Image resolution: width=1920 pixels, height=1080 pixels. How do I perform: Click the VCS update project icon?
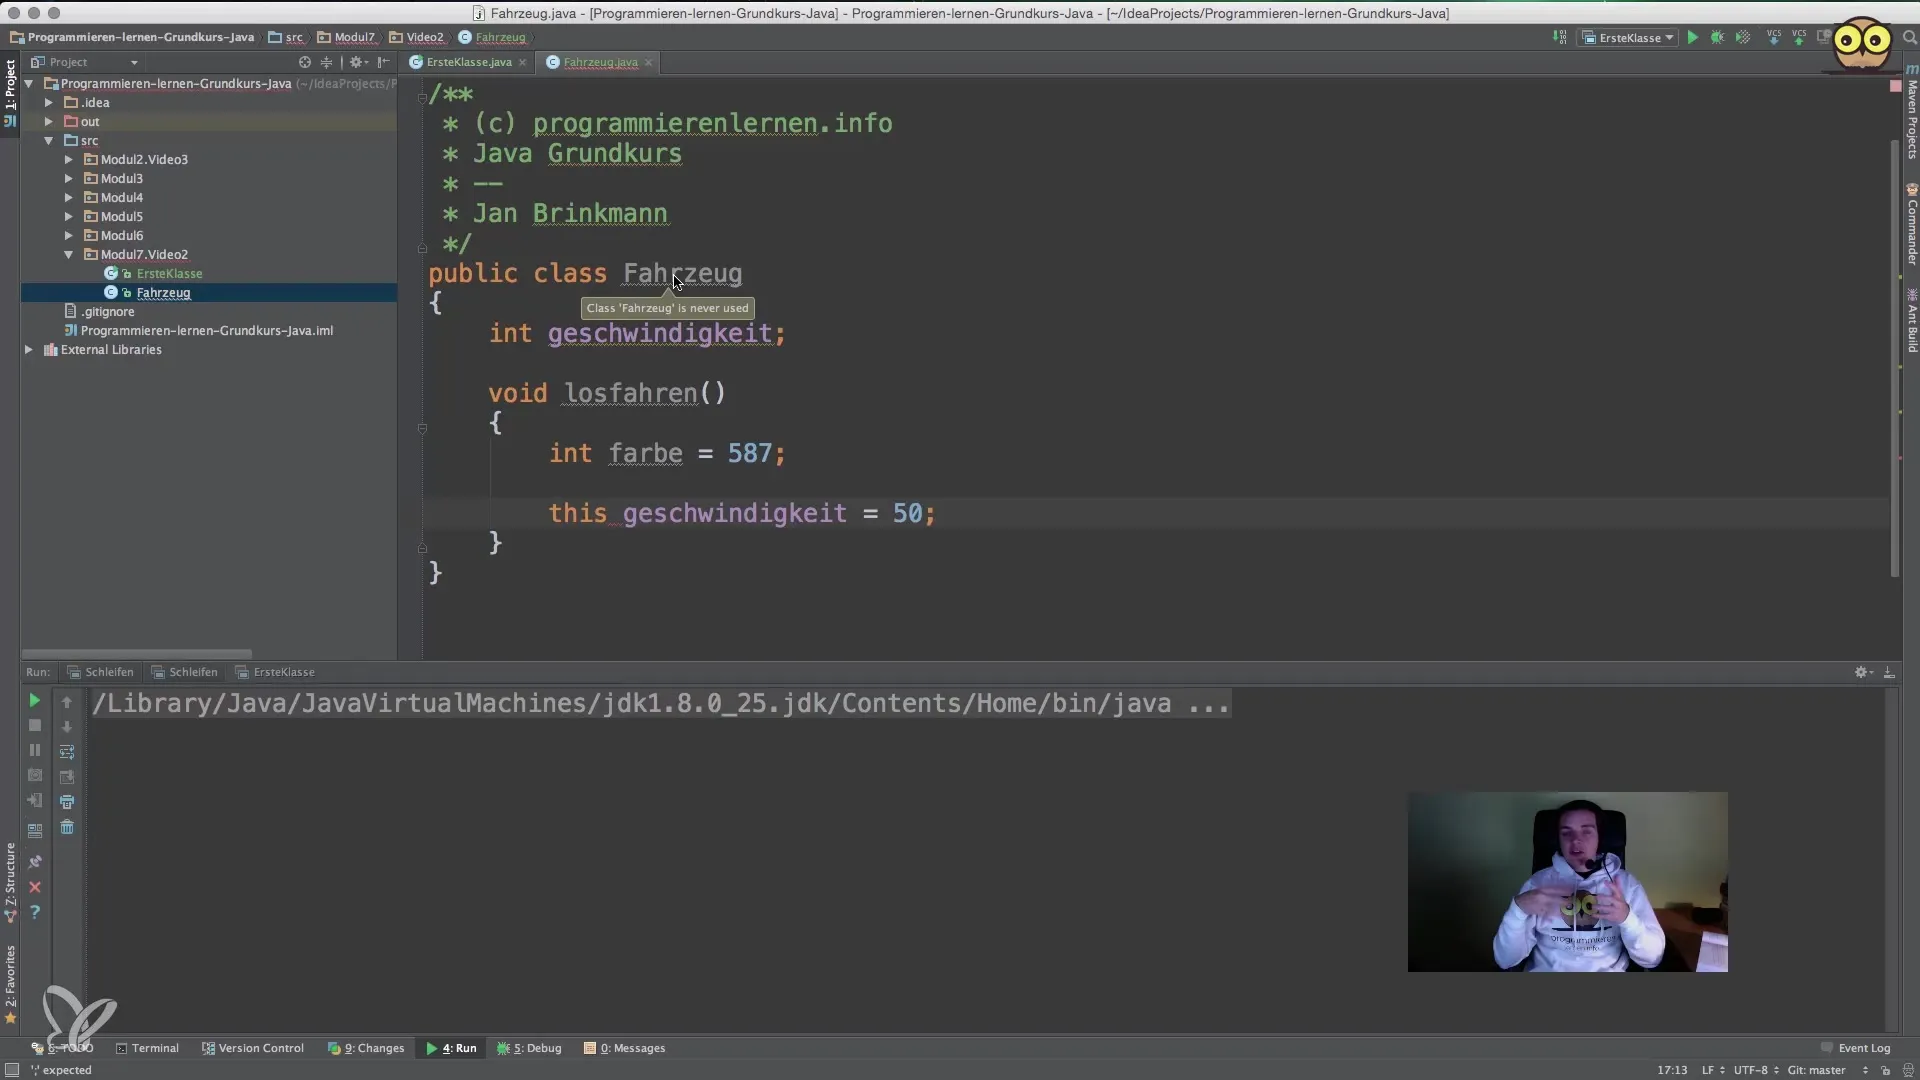[x=1774, y=37]
